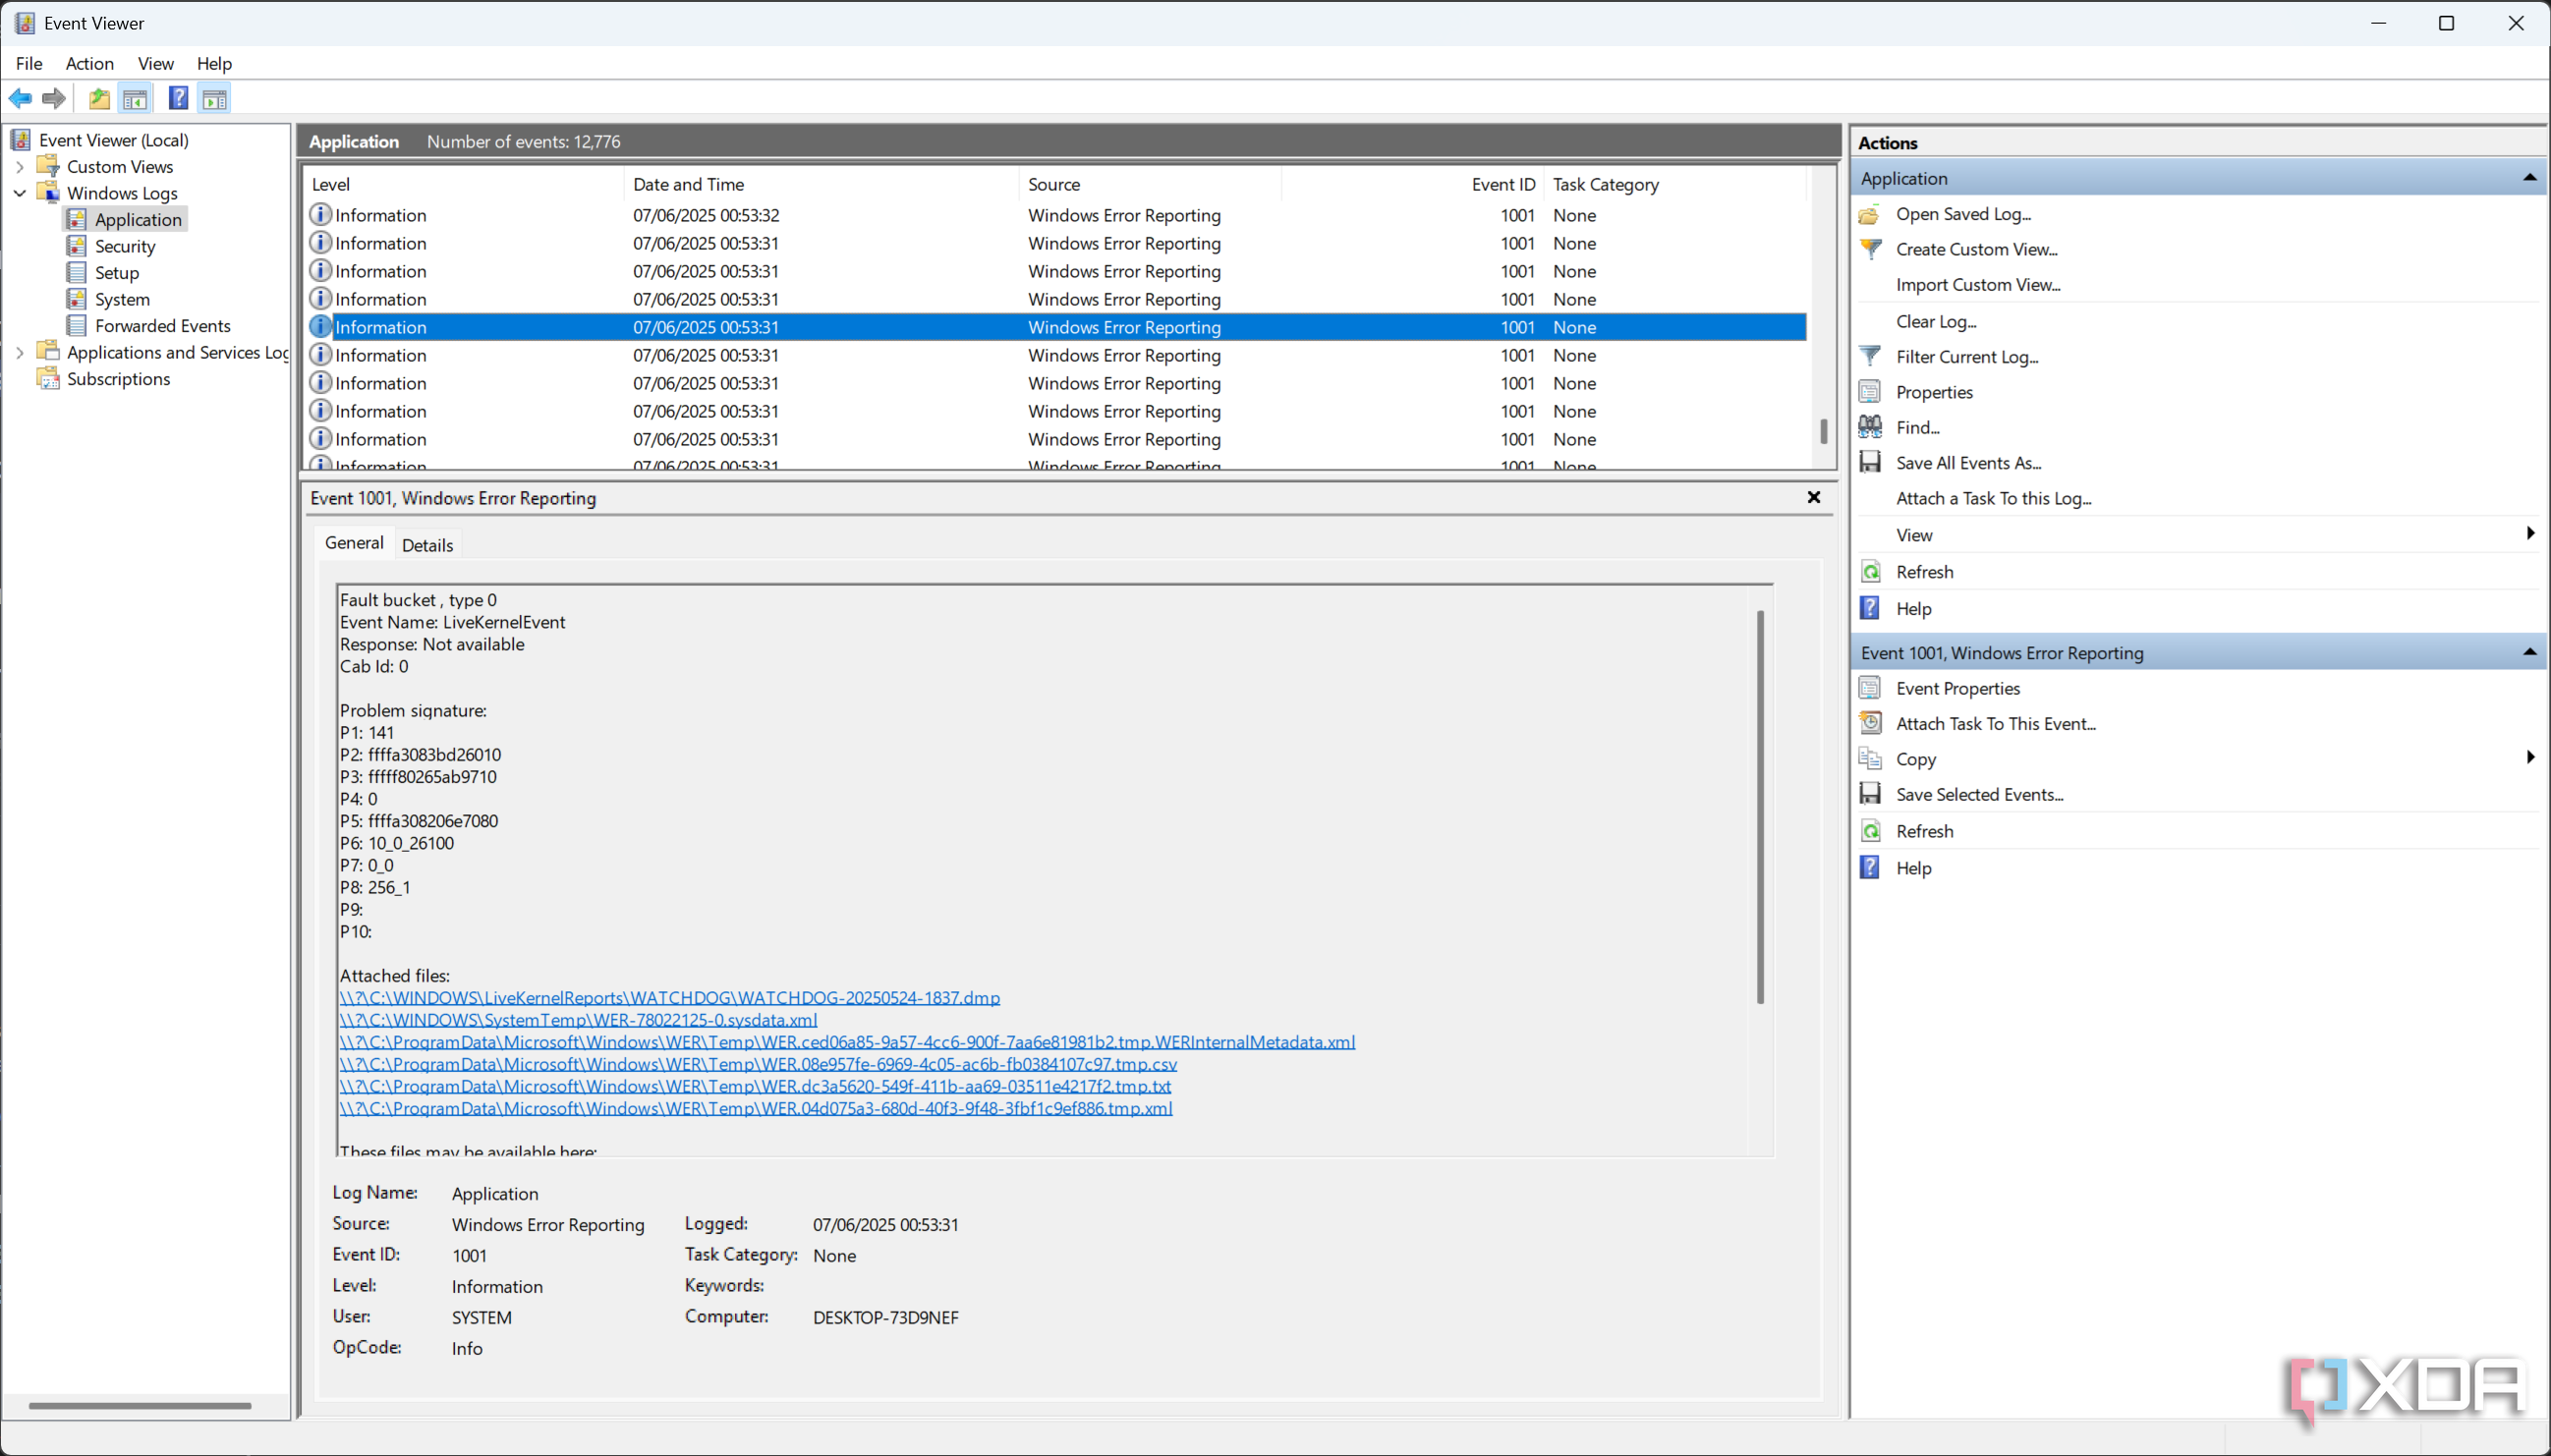Switch to the Details tab
Viewport: 2551px width, 1456px height.
427,545
